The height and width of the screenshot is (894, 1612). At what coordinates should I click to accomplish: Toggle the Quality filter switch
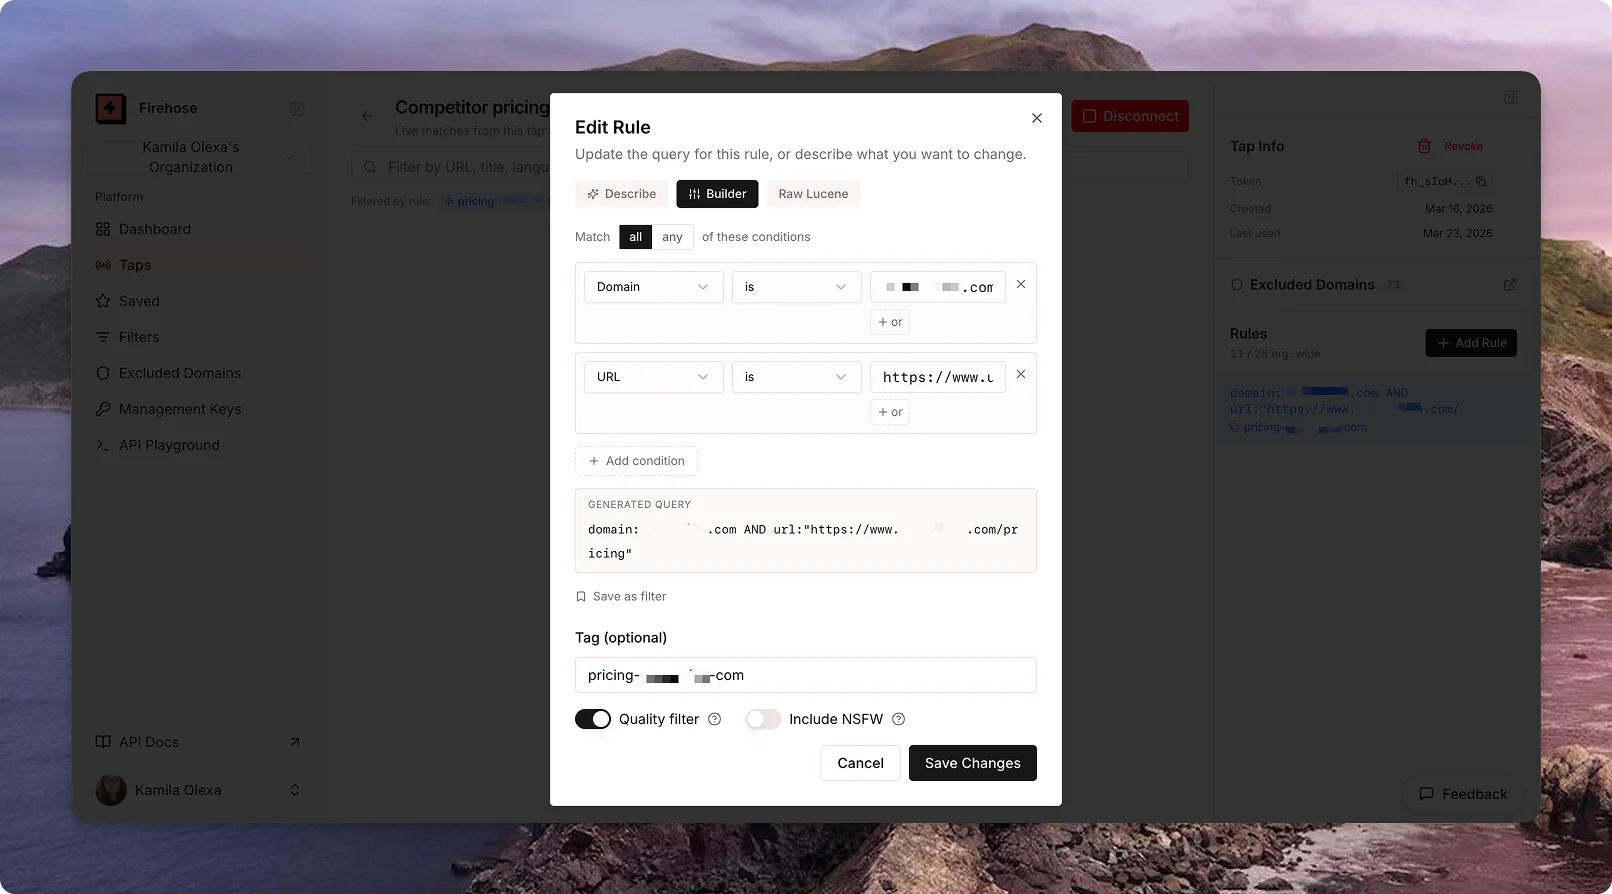593,719
